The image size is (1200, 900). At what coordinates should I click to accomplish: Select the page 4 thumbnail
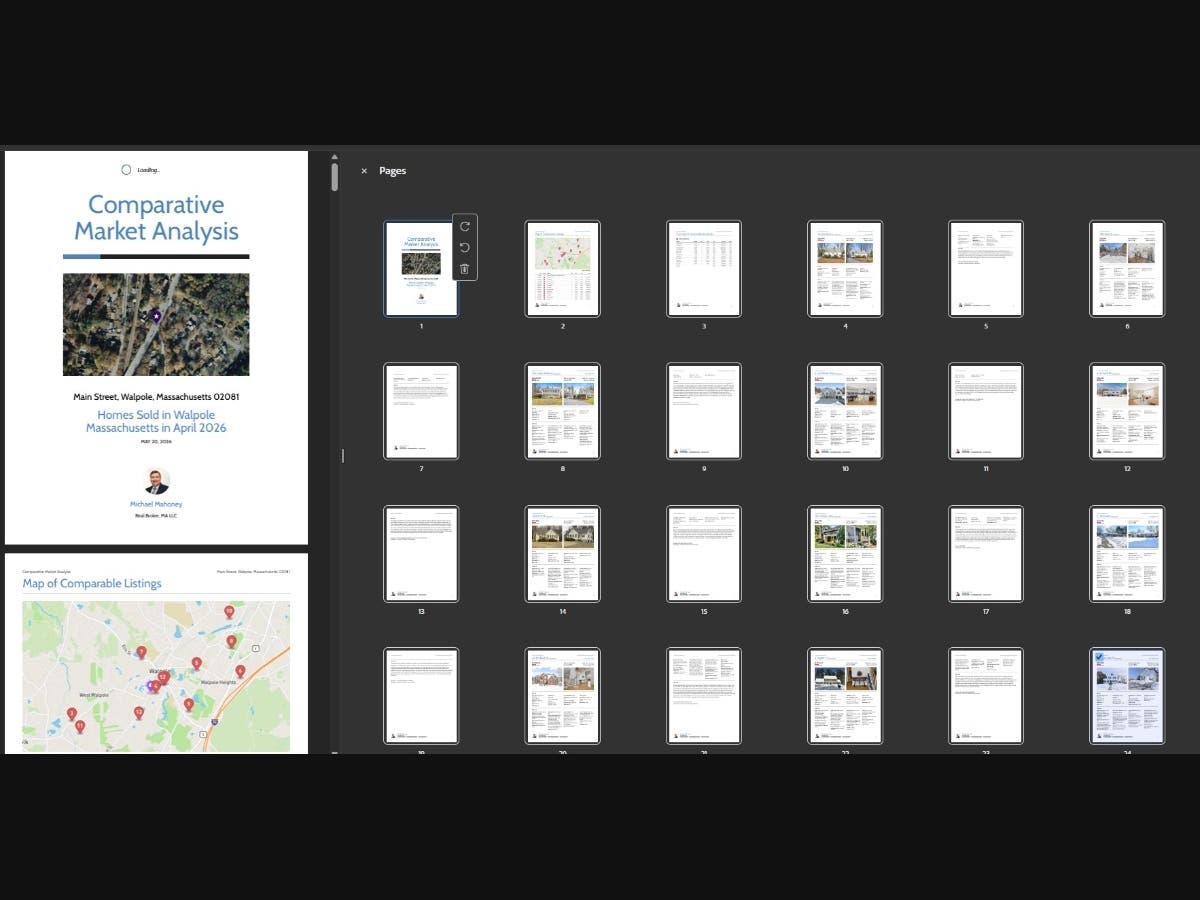click(845, 269)
